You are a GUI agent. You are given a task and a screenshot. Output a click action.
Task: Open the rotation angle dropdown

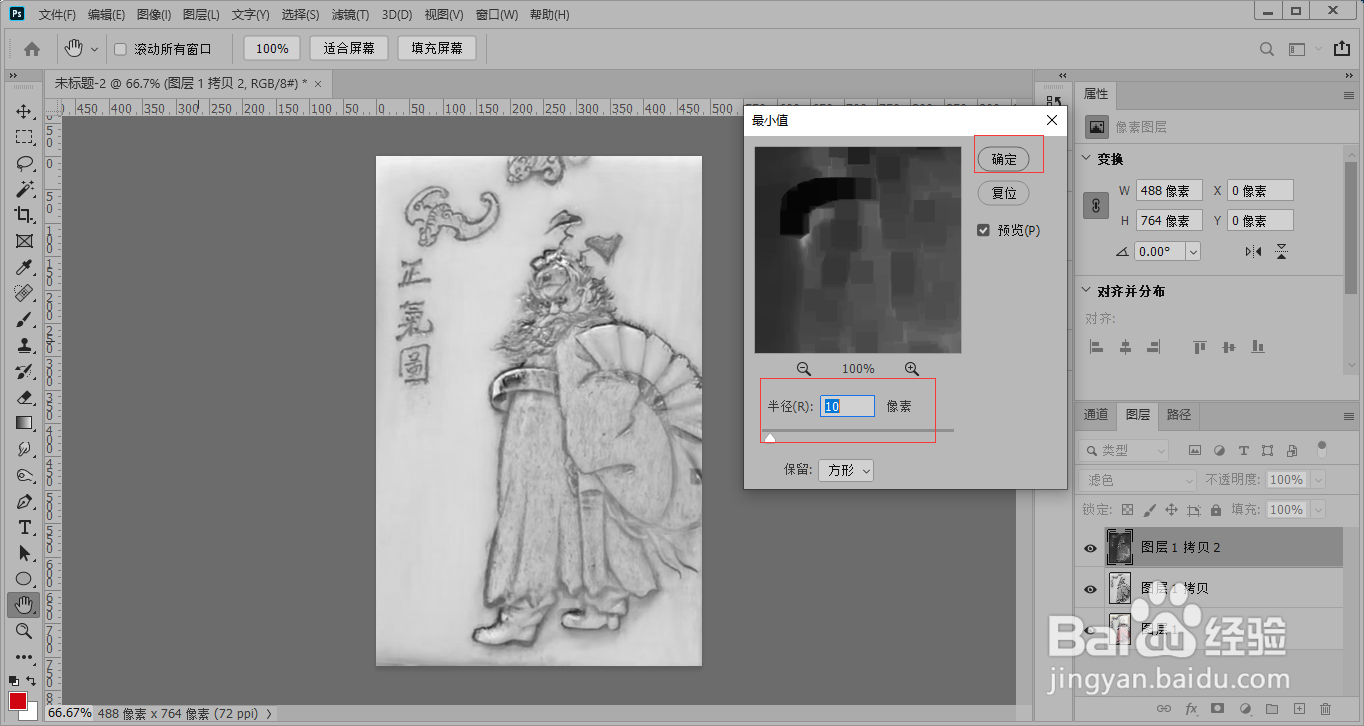[x=1192, y=252]
